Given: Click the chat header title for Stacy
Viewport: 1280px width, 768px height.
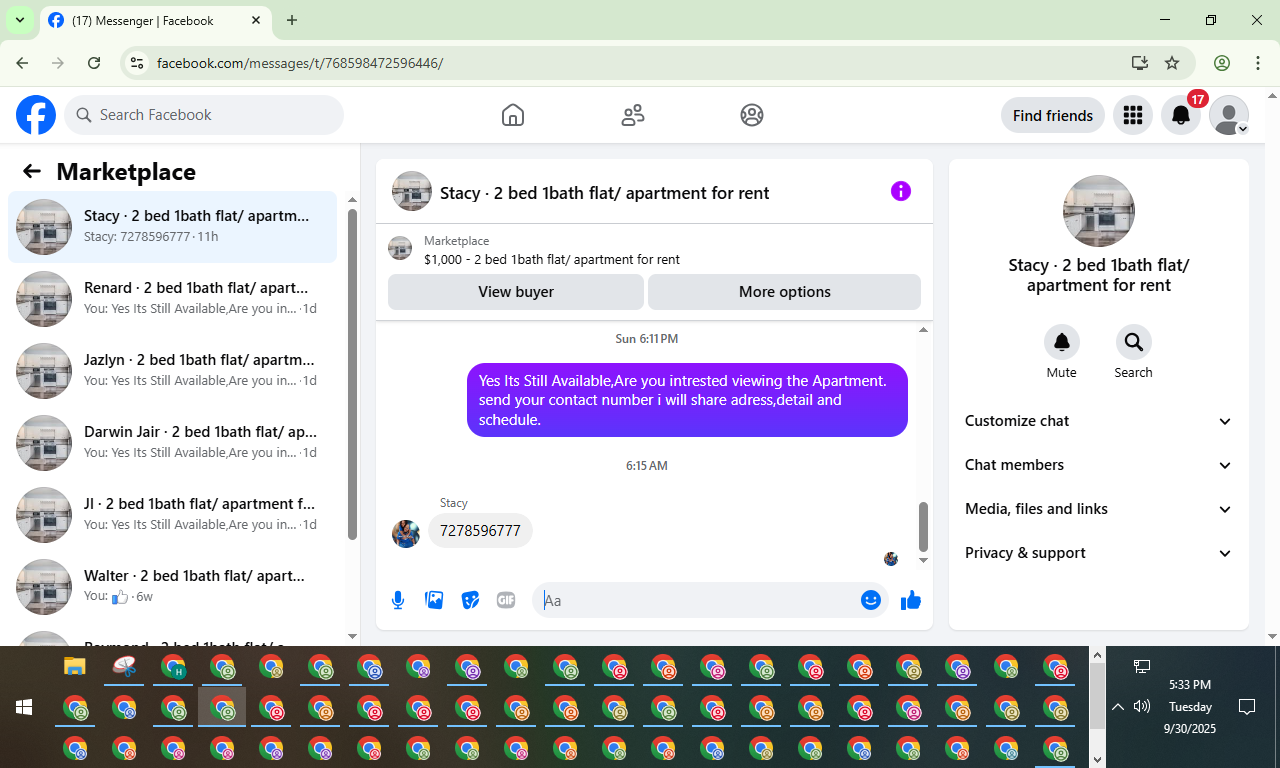Looking at the screenshot, I should pyautogui.click(x=605, y=193).
